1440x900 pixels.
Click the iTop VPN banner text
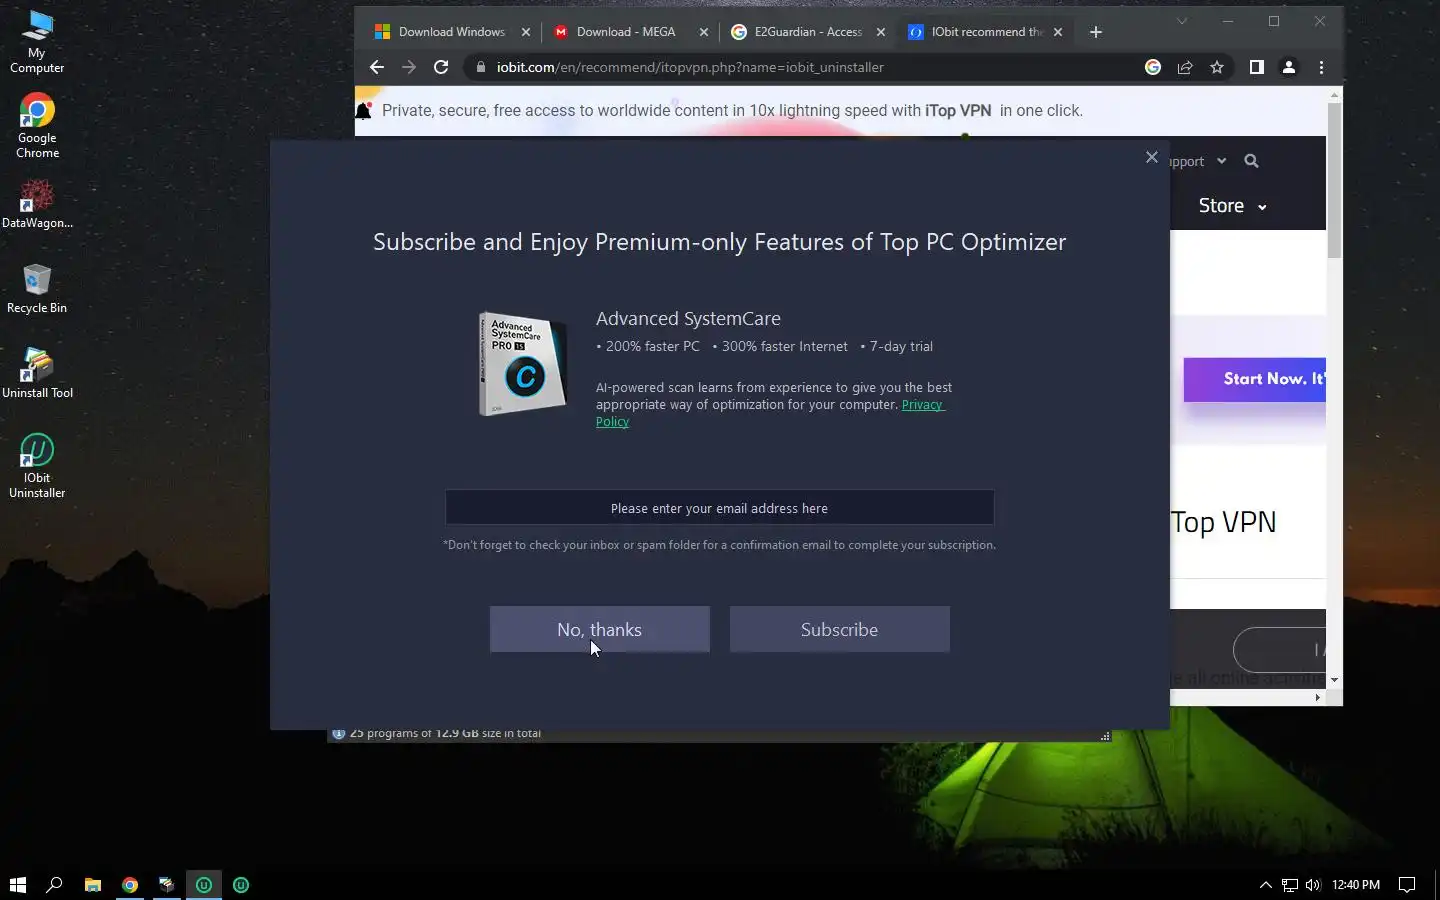tap(958, 111)
